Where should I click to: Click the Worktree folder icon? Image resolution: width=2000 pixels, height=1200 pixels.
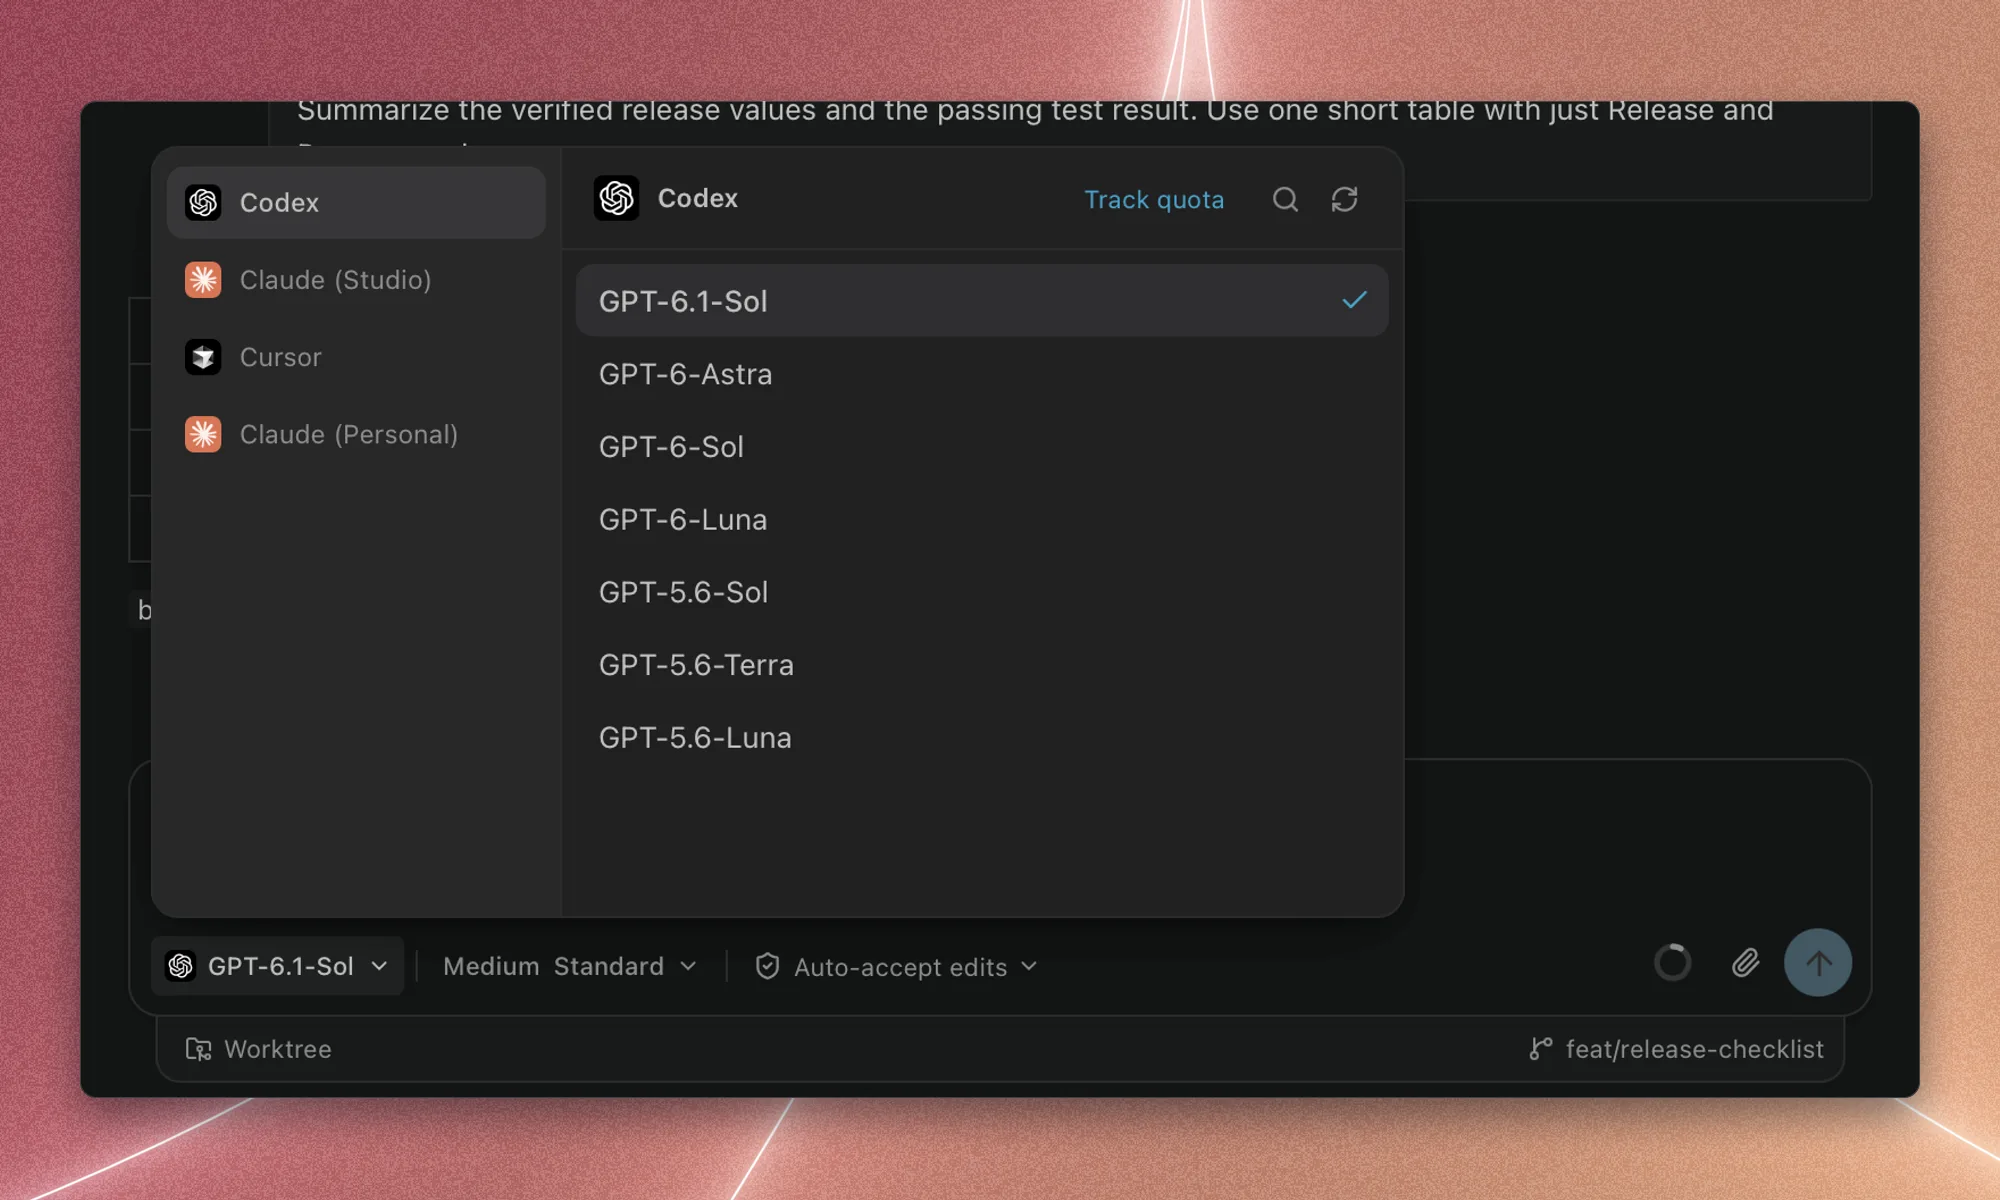tap(198, 1049)
